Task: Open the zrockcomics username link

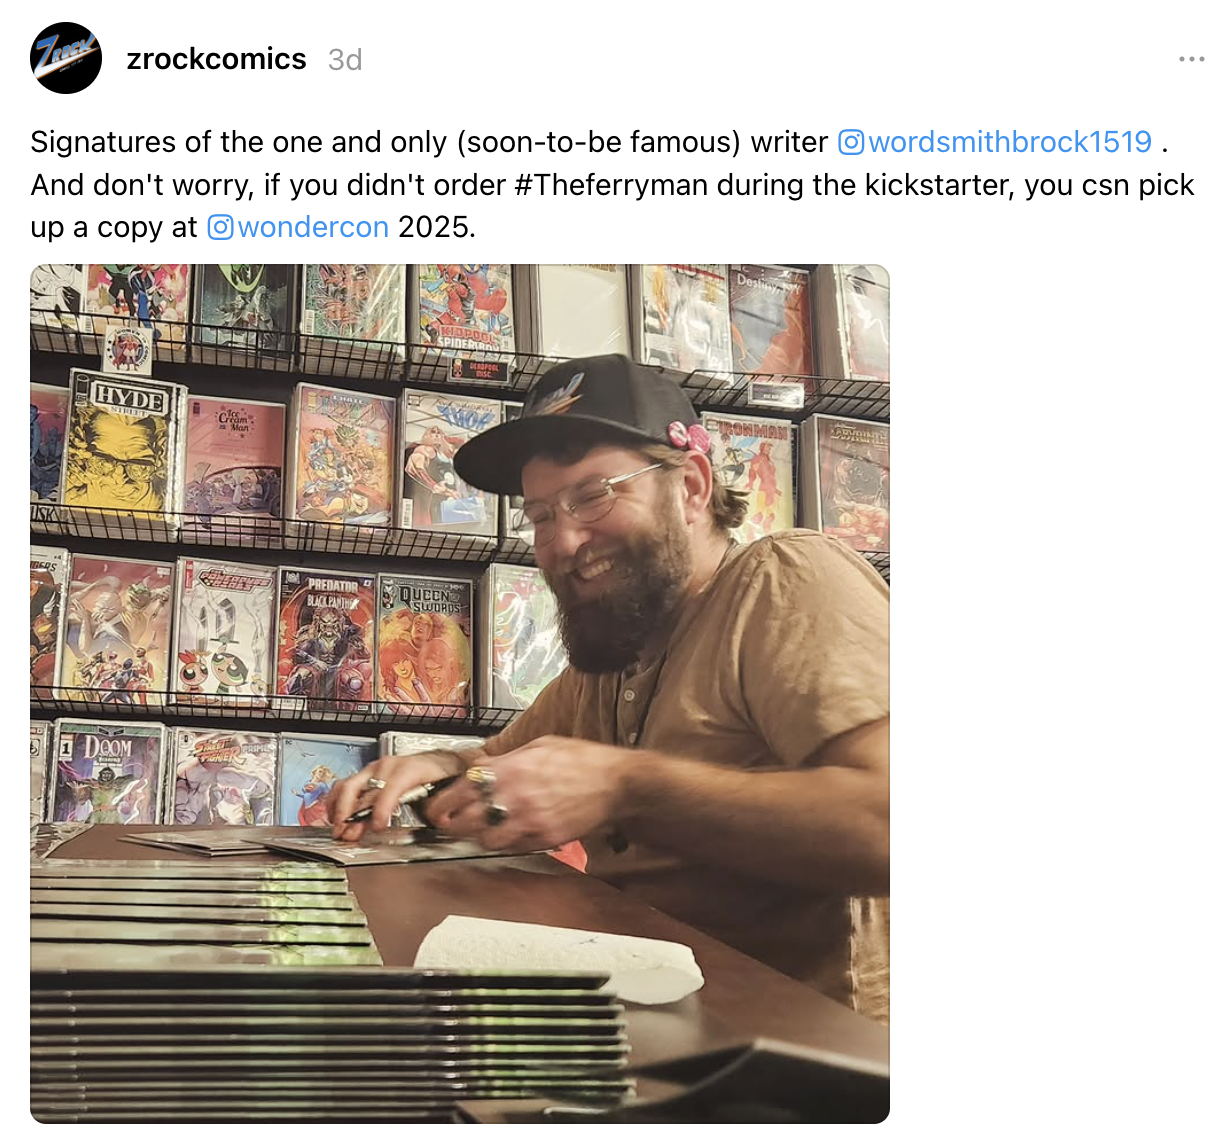Action: 216,59
